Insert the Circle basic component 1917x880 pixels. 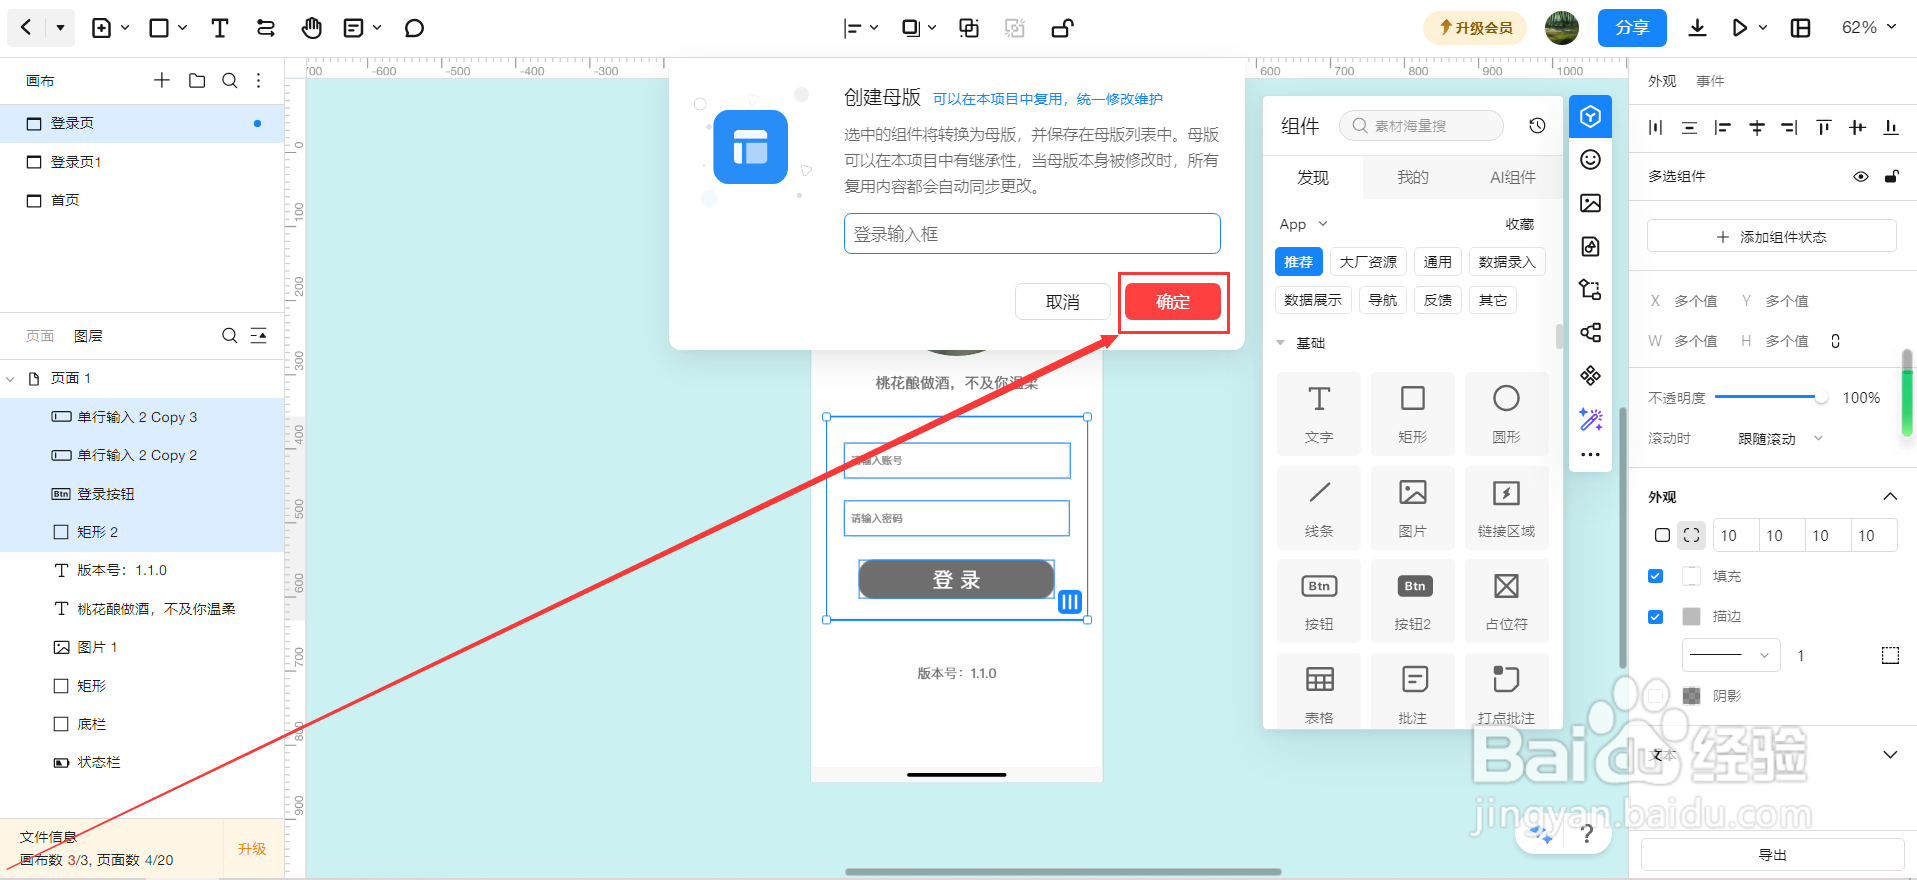(1506, 414)
